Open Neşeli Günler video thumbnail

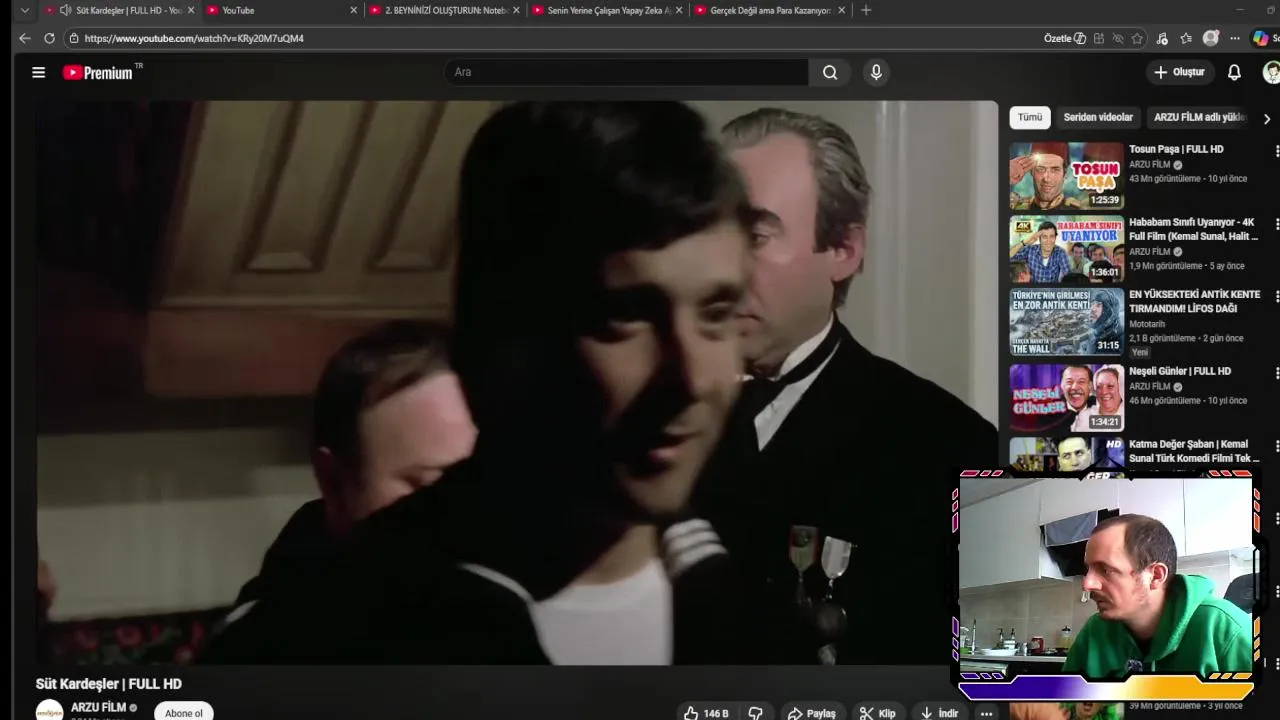[1066, 397]
